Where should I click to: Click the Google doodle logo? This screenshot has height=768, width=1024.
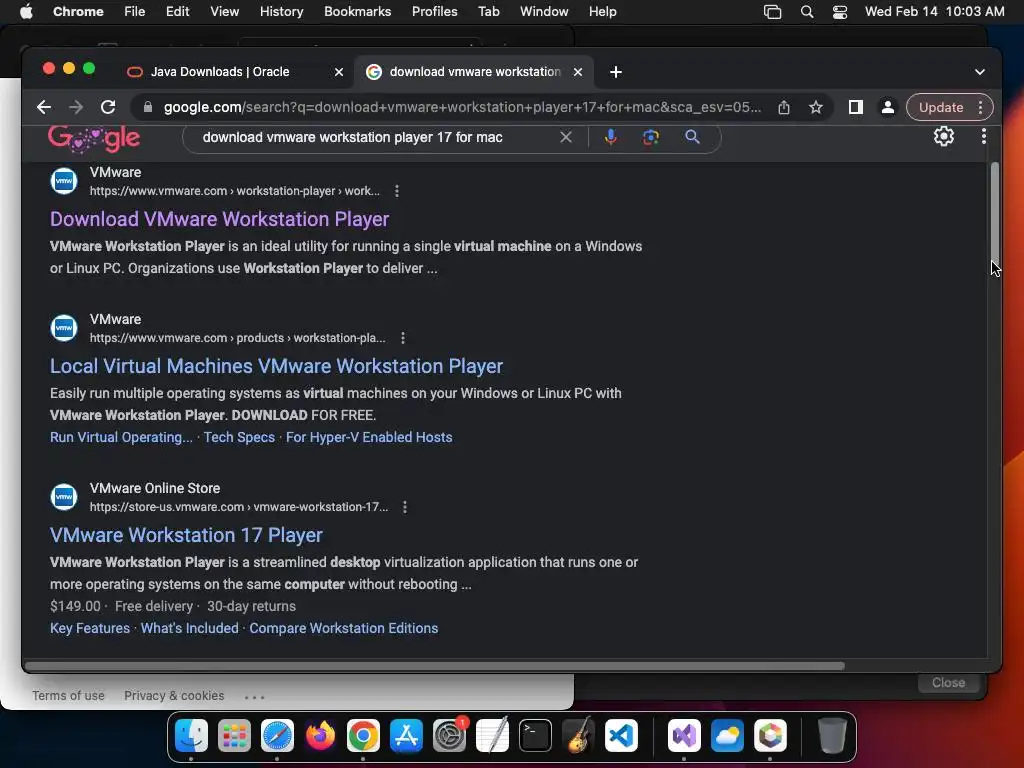pos(93,138)
